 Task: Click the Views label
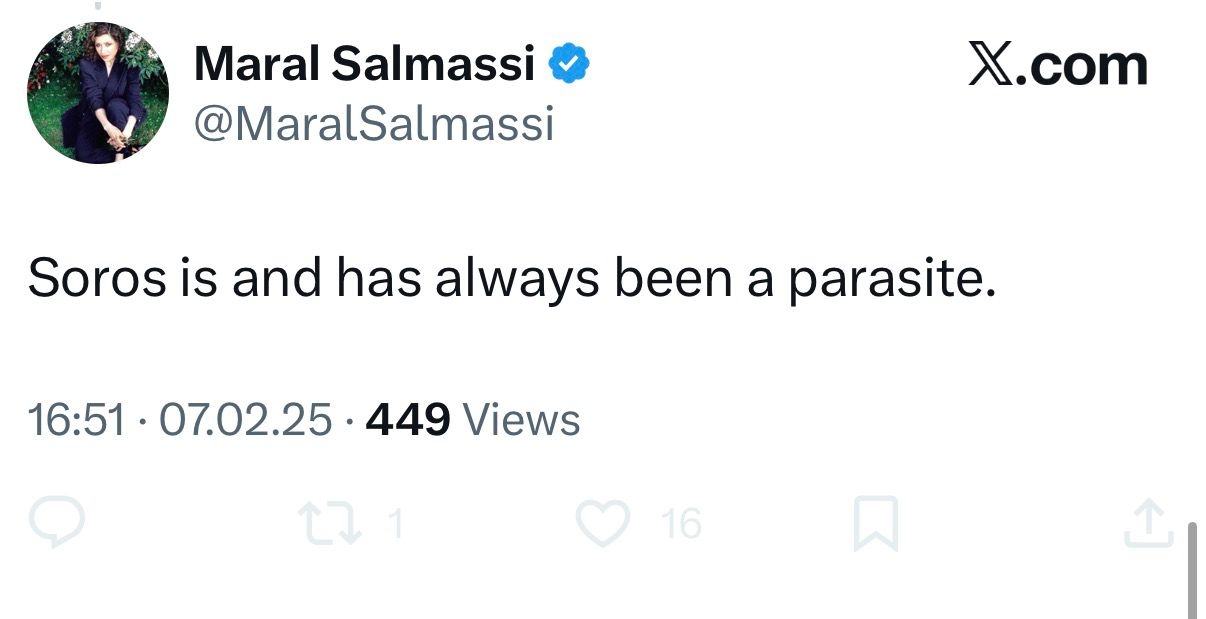coord(522,420)
